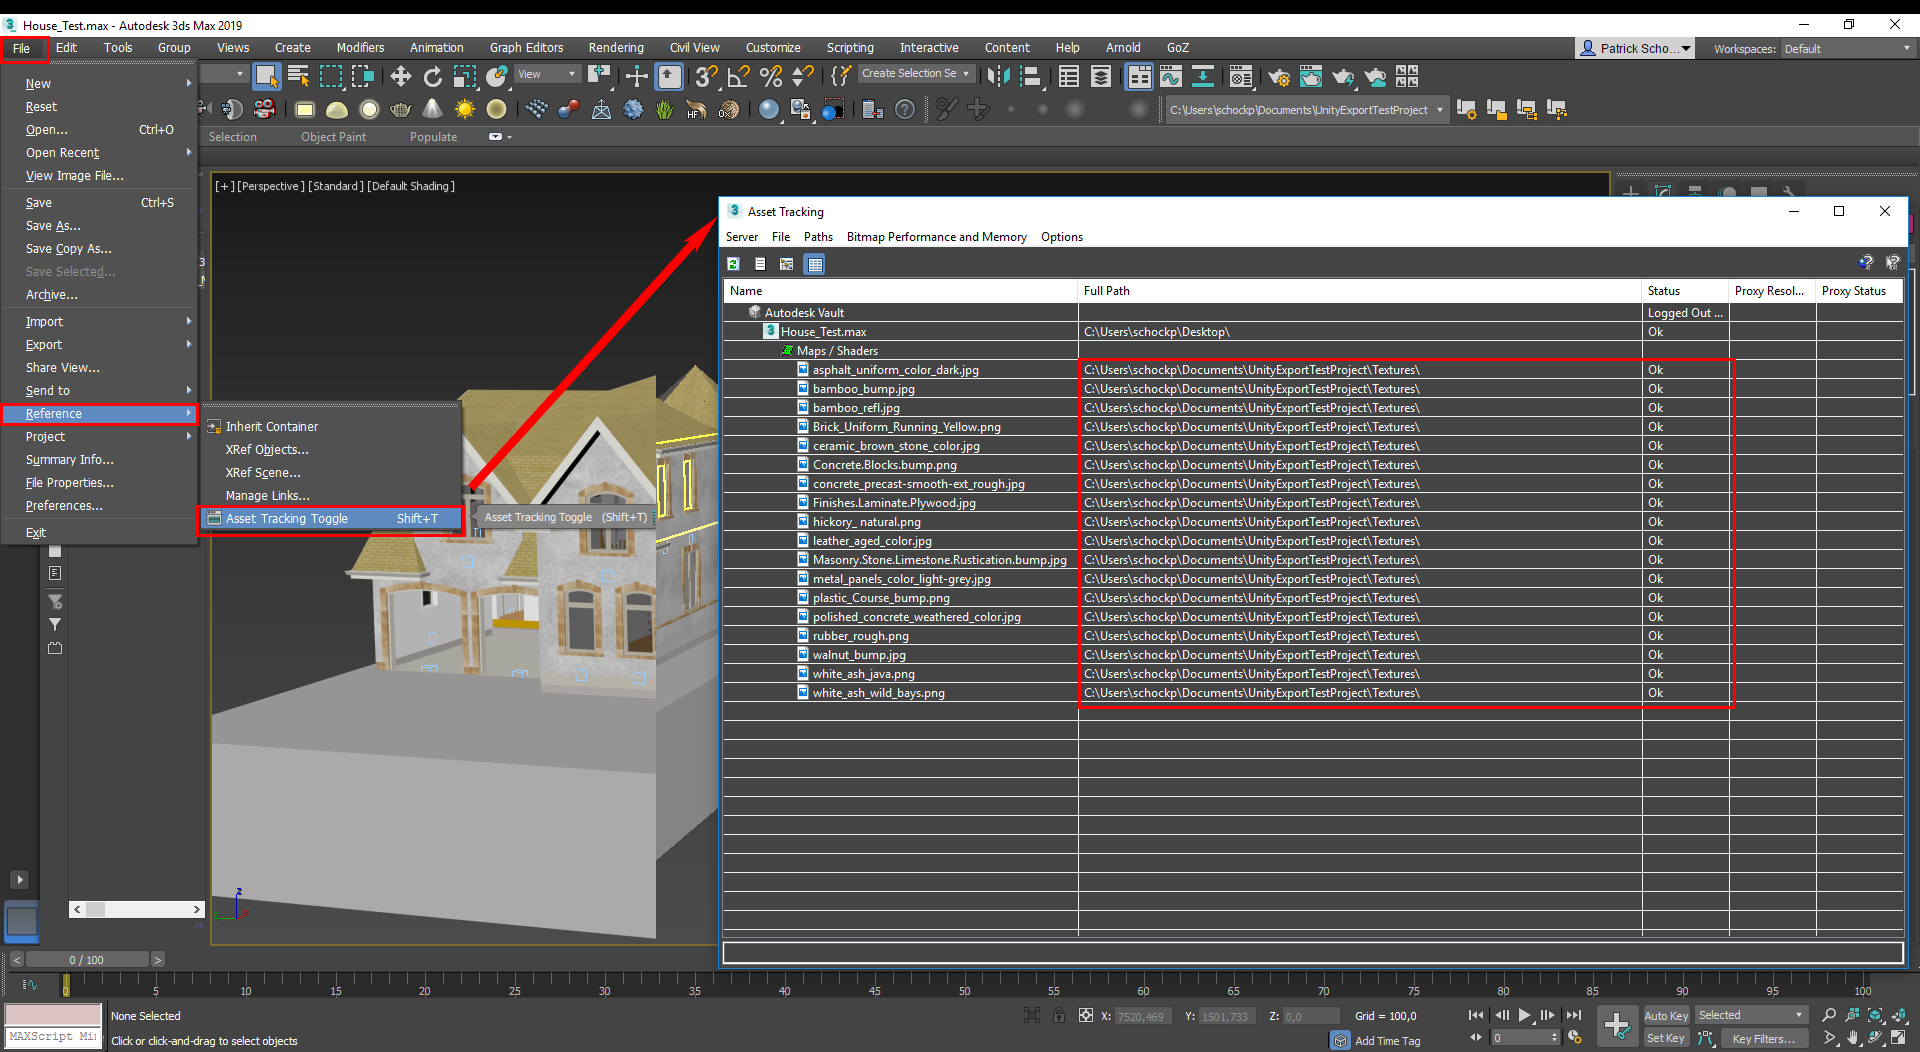Image resolution: width=1920 pixels, height=1052 pixels.
Task: Toggle Isolate Selection in status bar
Action: click(1032, 1016)
